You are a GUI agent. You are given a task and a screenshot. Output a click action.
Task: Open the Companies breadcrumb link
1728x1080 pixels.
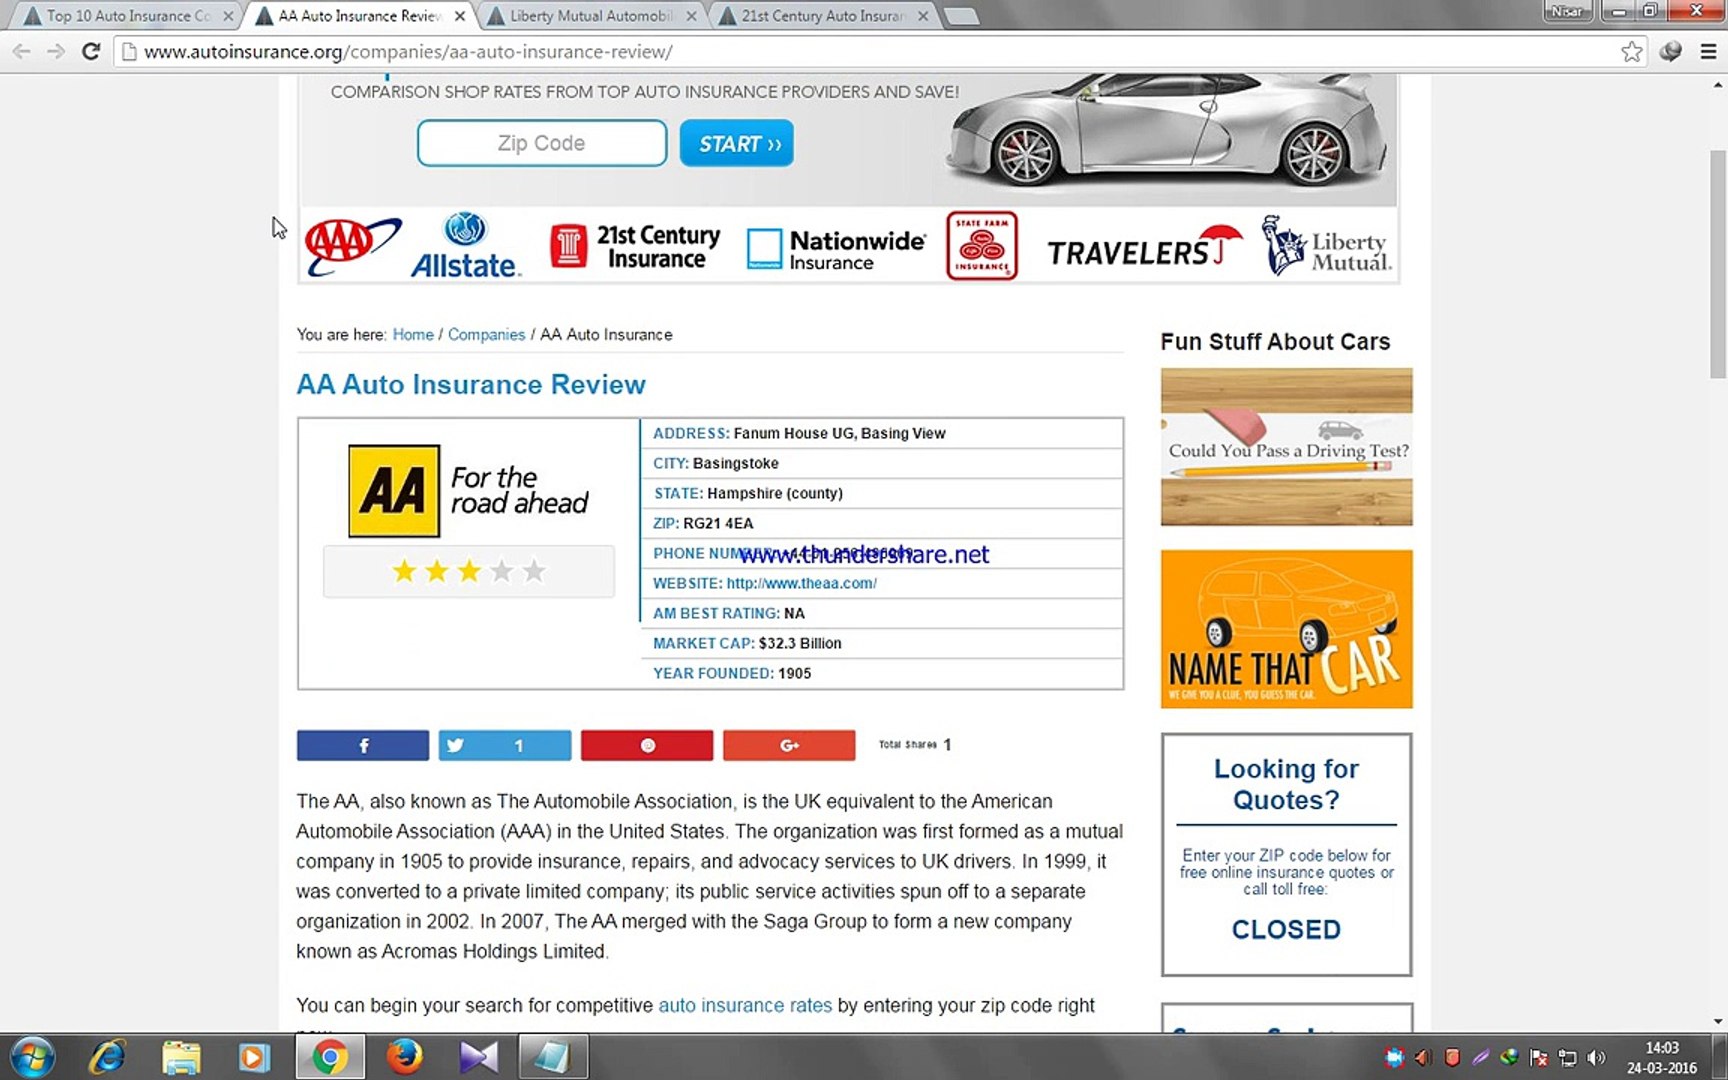[x=486, y=335]
